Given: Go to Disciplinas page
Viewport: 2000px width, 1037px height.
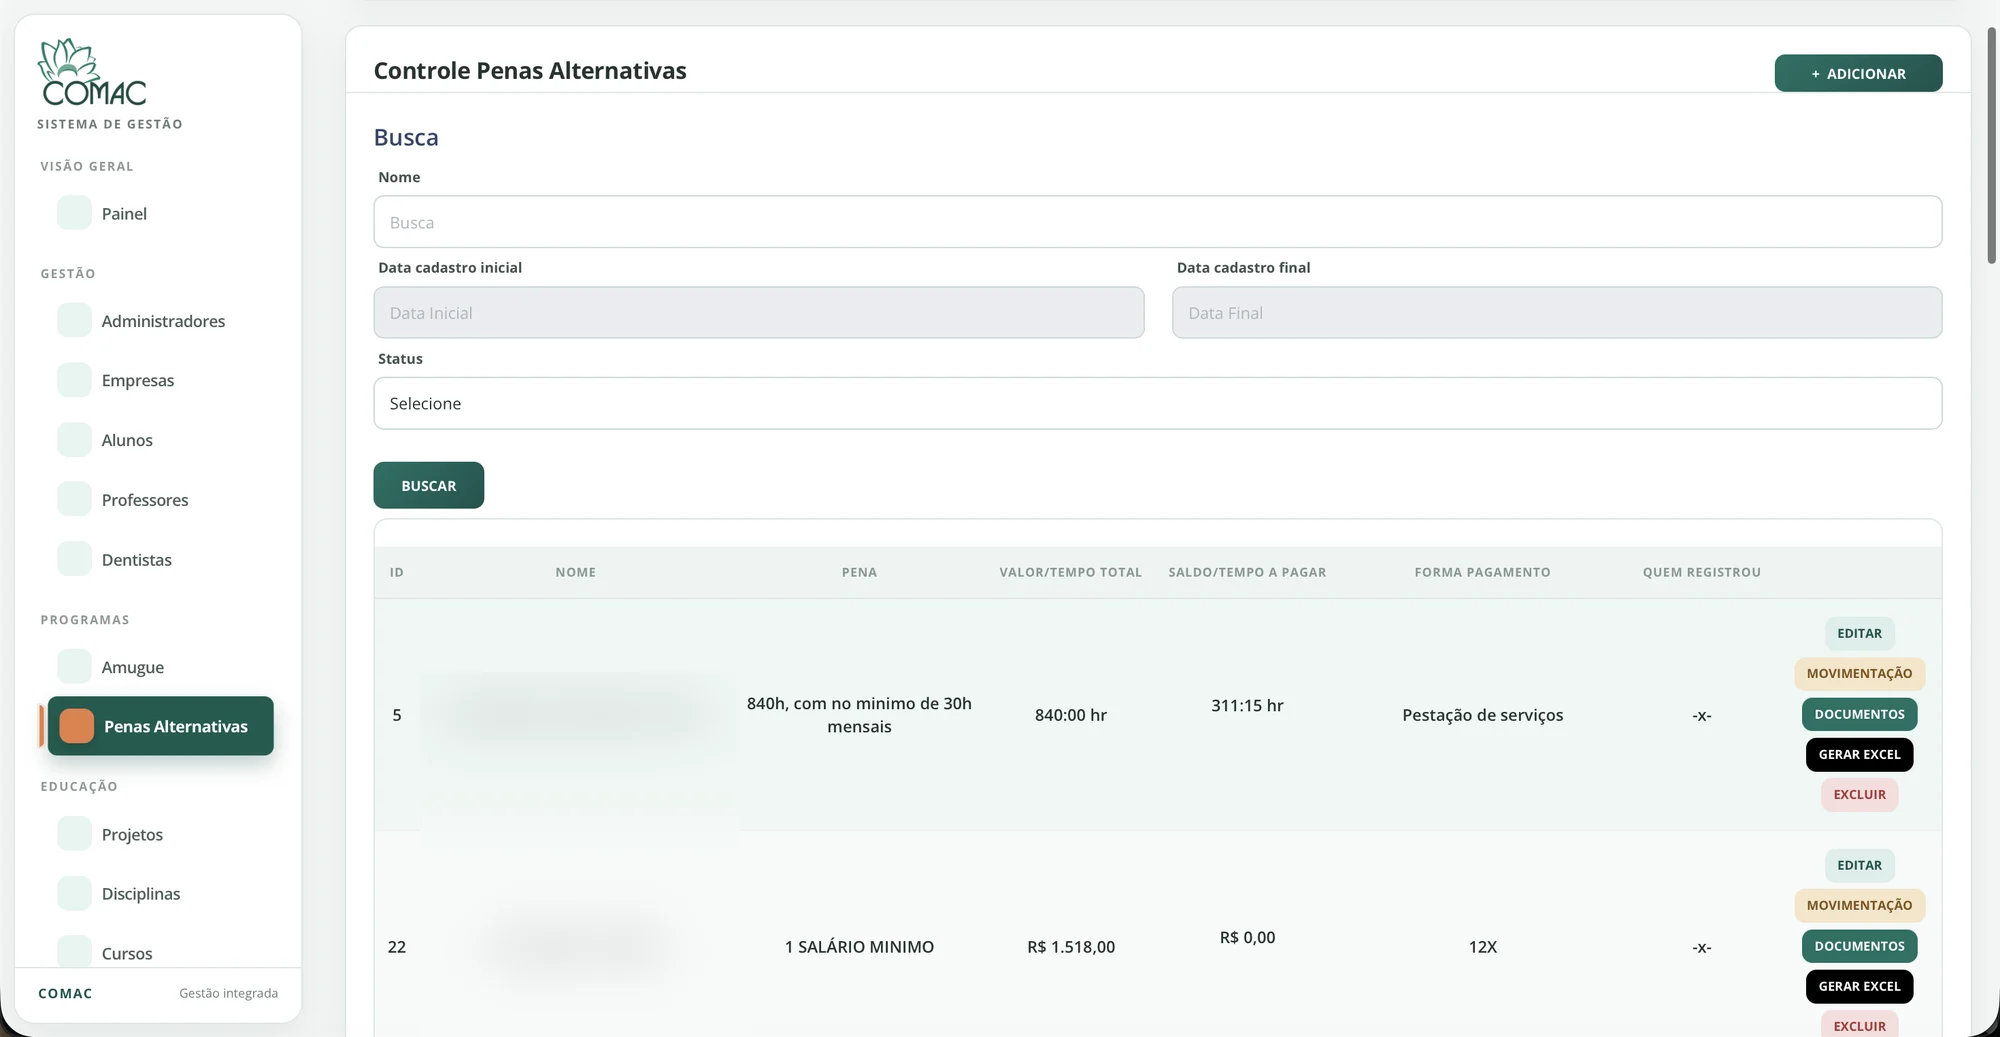Looking at the screenshot, I should (141, 893).
